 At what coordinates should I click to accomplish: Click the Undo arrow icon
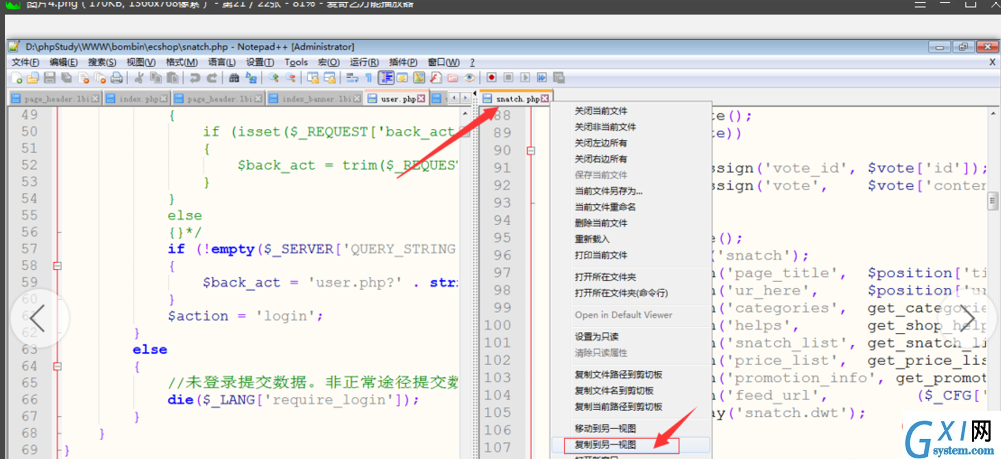coord(194,78)
